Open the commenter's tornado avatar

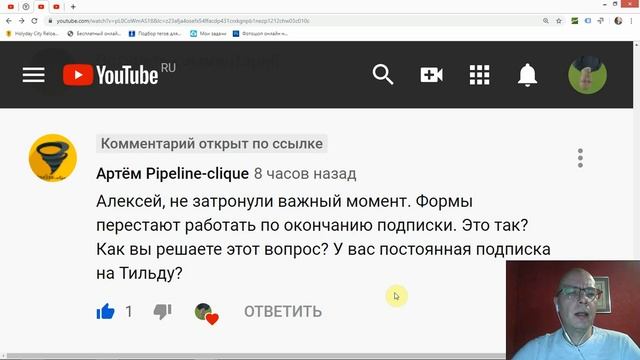(x=53, y=158)
